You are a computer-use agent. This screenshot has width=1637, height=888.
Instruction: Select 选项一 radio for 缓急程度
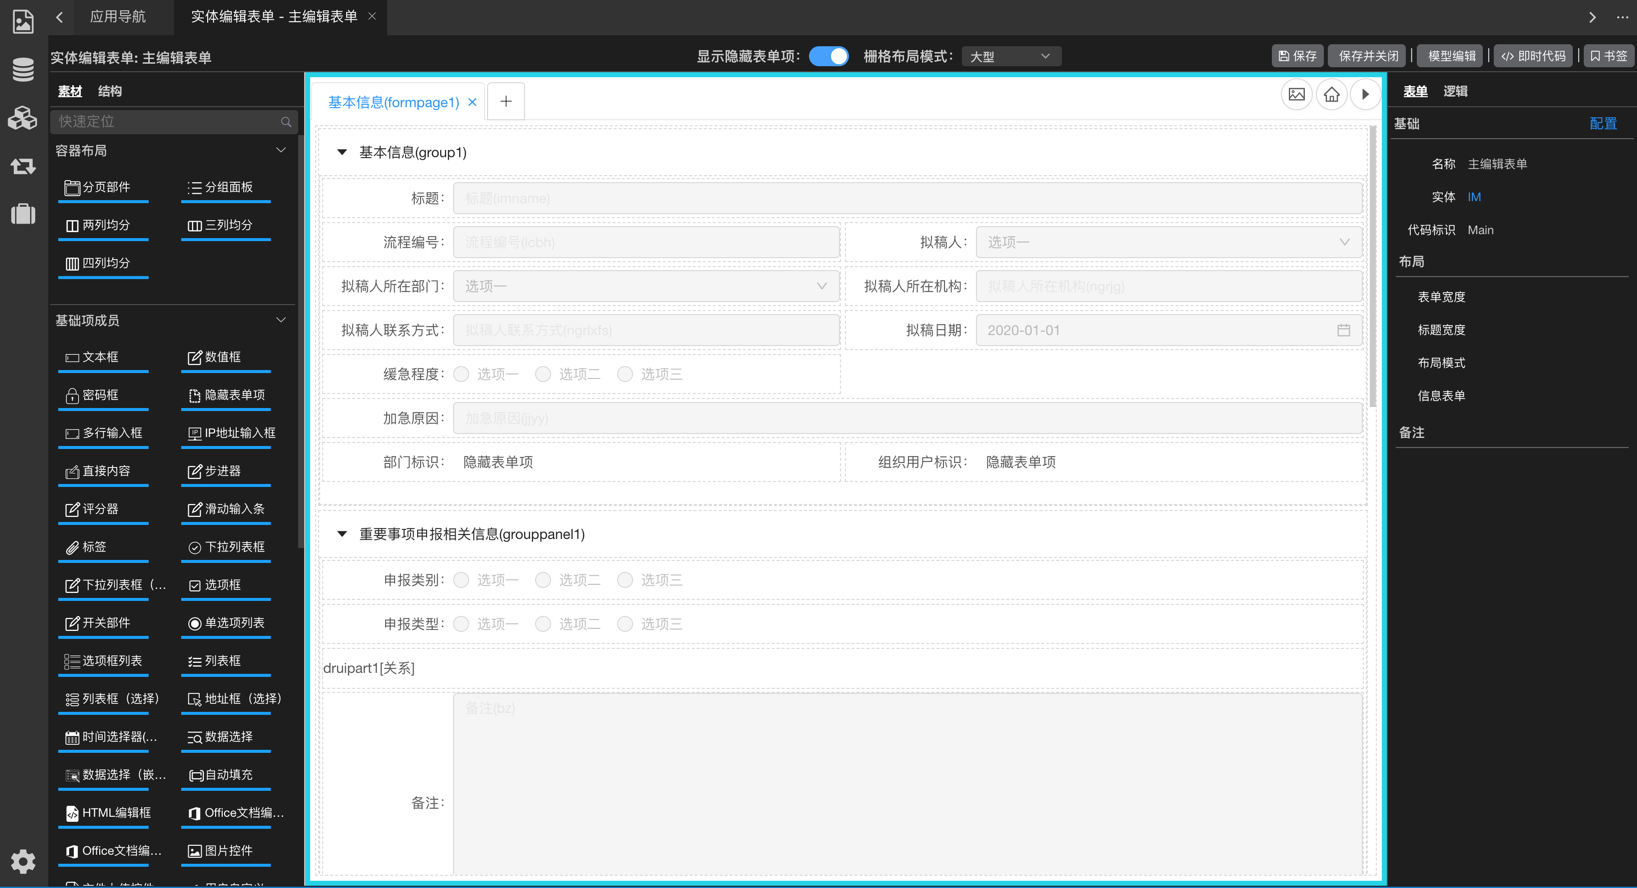click(461, 374)
